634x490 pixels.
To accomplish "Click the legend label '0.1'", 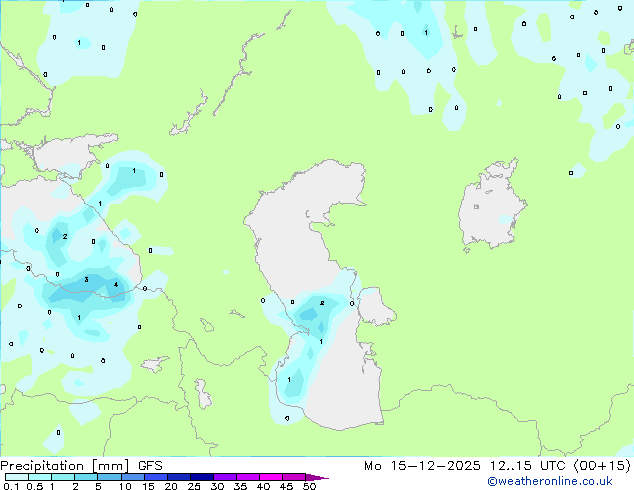I will (11, 486).
